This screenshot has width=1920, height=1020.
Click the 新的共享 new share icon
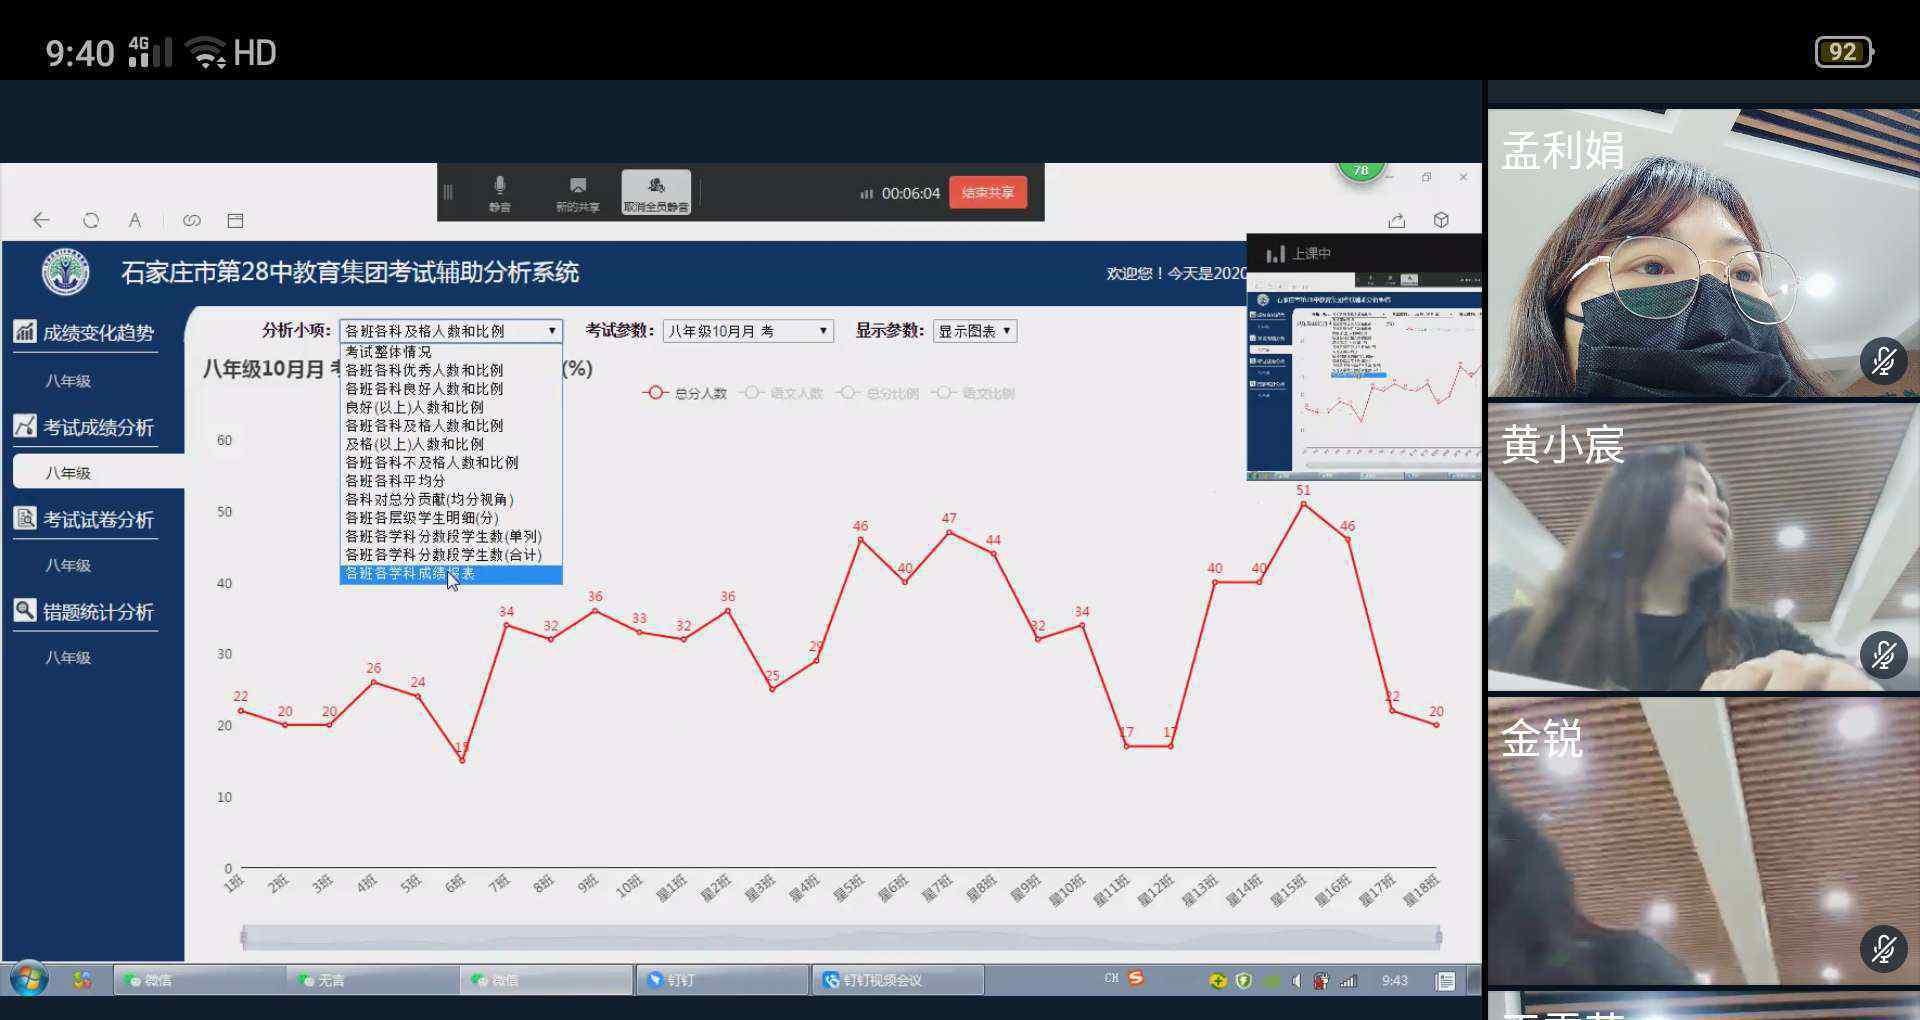[578, 193]
